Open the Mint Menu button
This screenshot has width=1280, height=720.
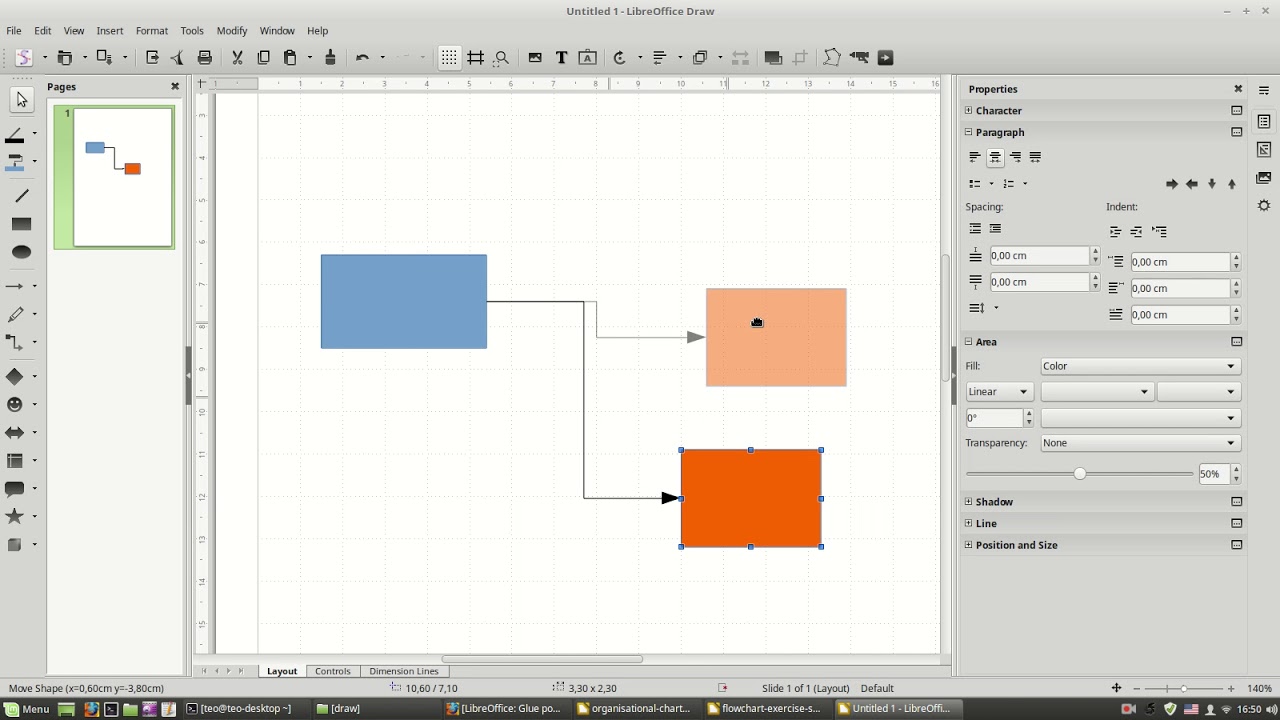tap(27, 709)
